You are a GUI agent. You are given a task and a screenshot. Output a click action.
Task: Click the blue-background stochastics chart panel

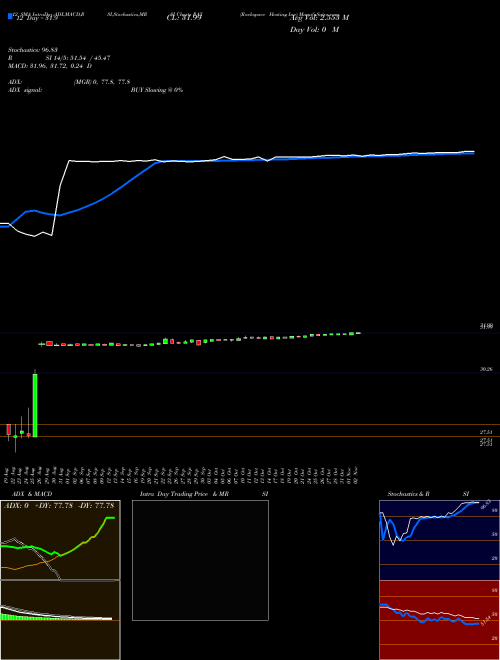[x=439, y=540]
